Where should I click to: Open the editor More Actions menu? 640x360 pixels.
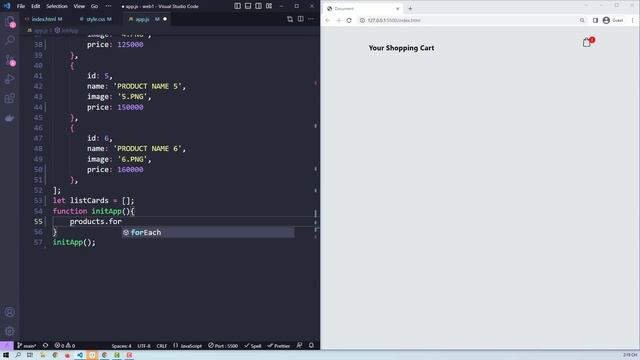pyautogui.click(x=311, y=19)
